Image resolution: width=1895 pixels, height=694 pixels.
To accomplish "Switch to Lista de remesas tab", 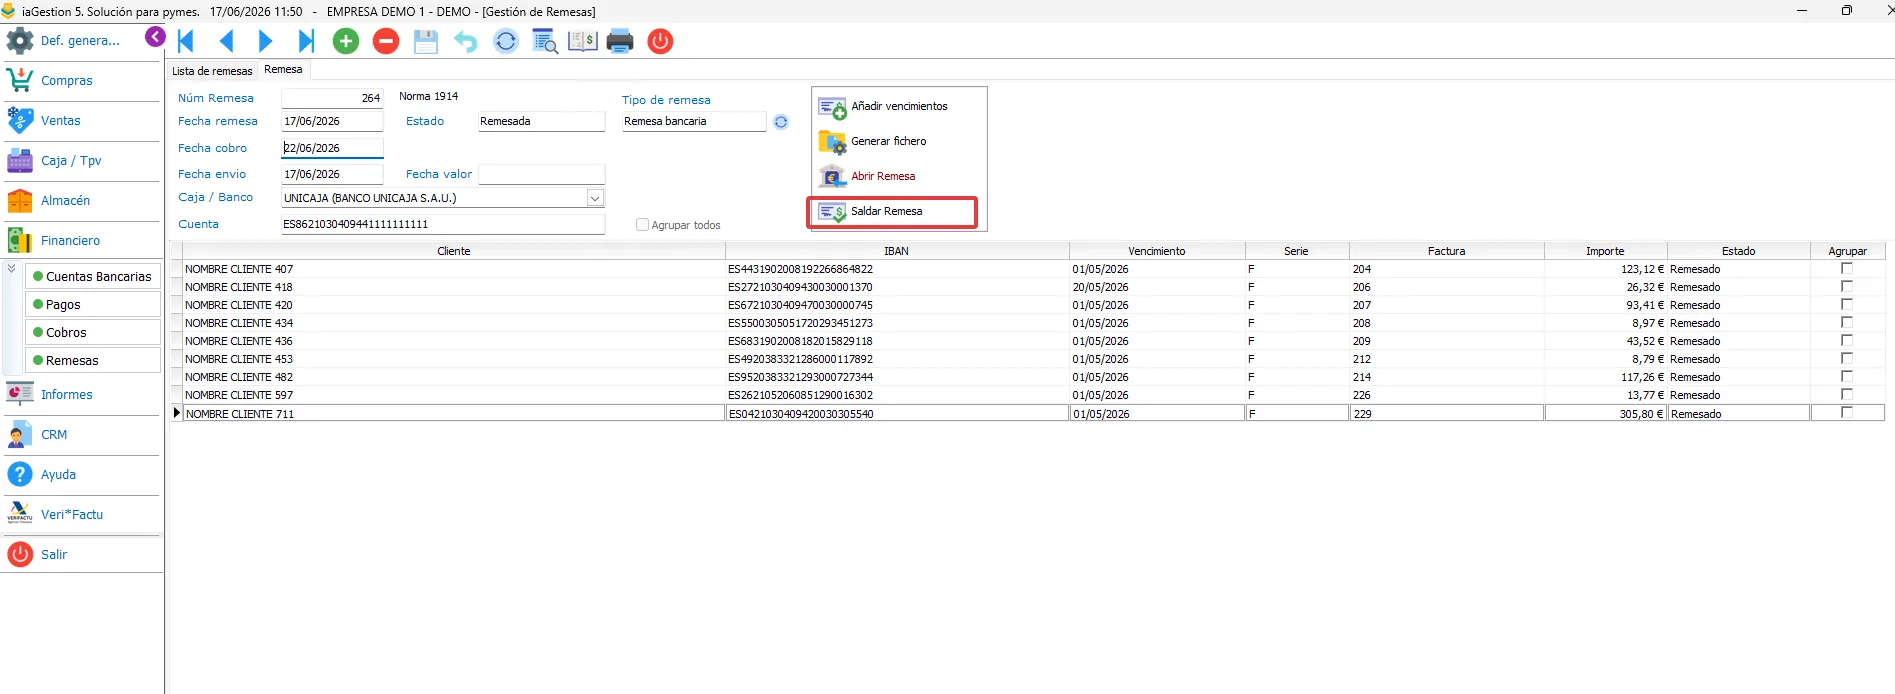I will 212,71.
